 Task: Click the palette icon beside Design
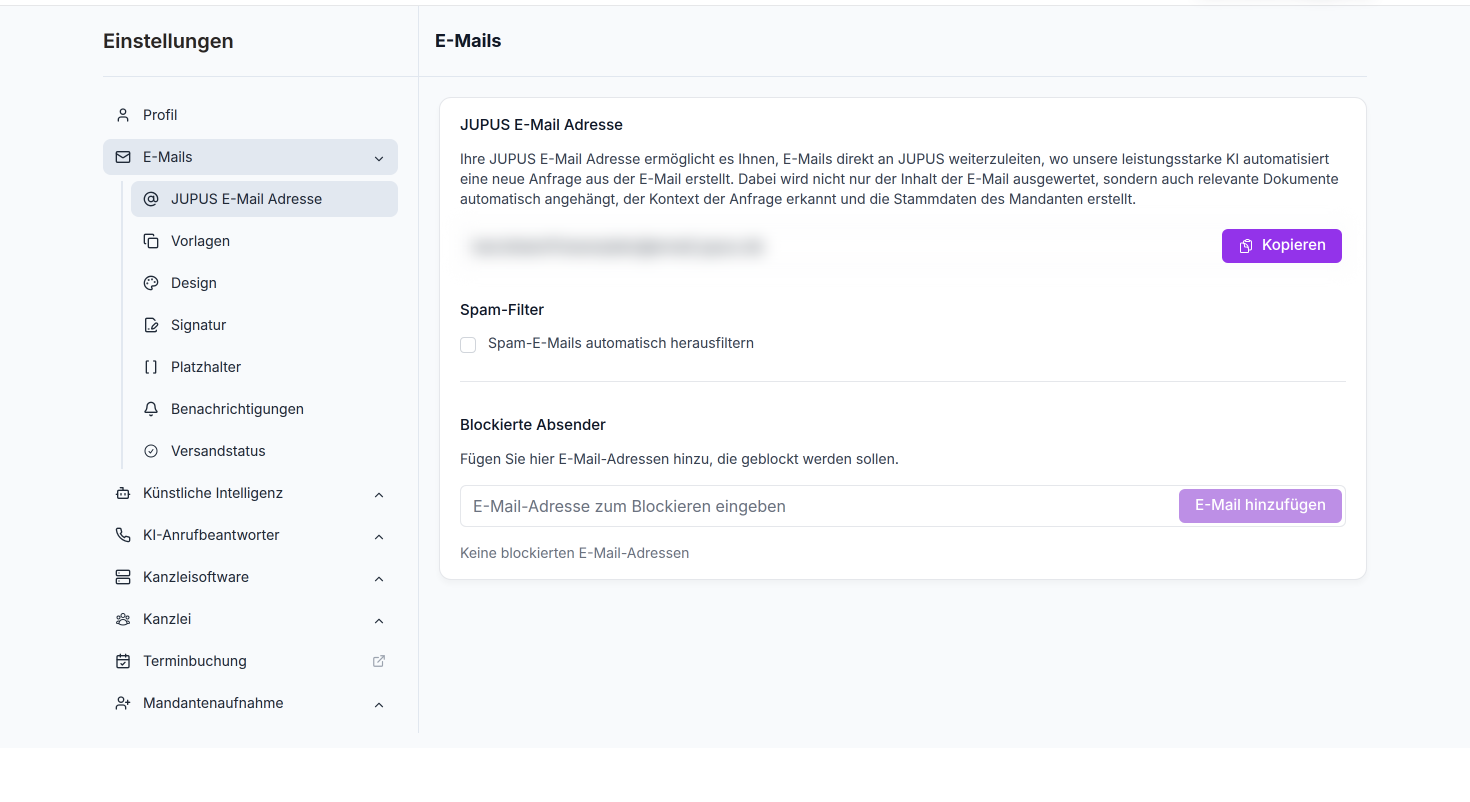[151, 283]
